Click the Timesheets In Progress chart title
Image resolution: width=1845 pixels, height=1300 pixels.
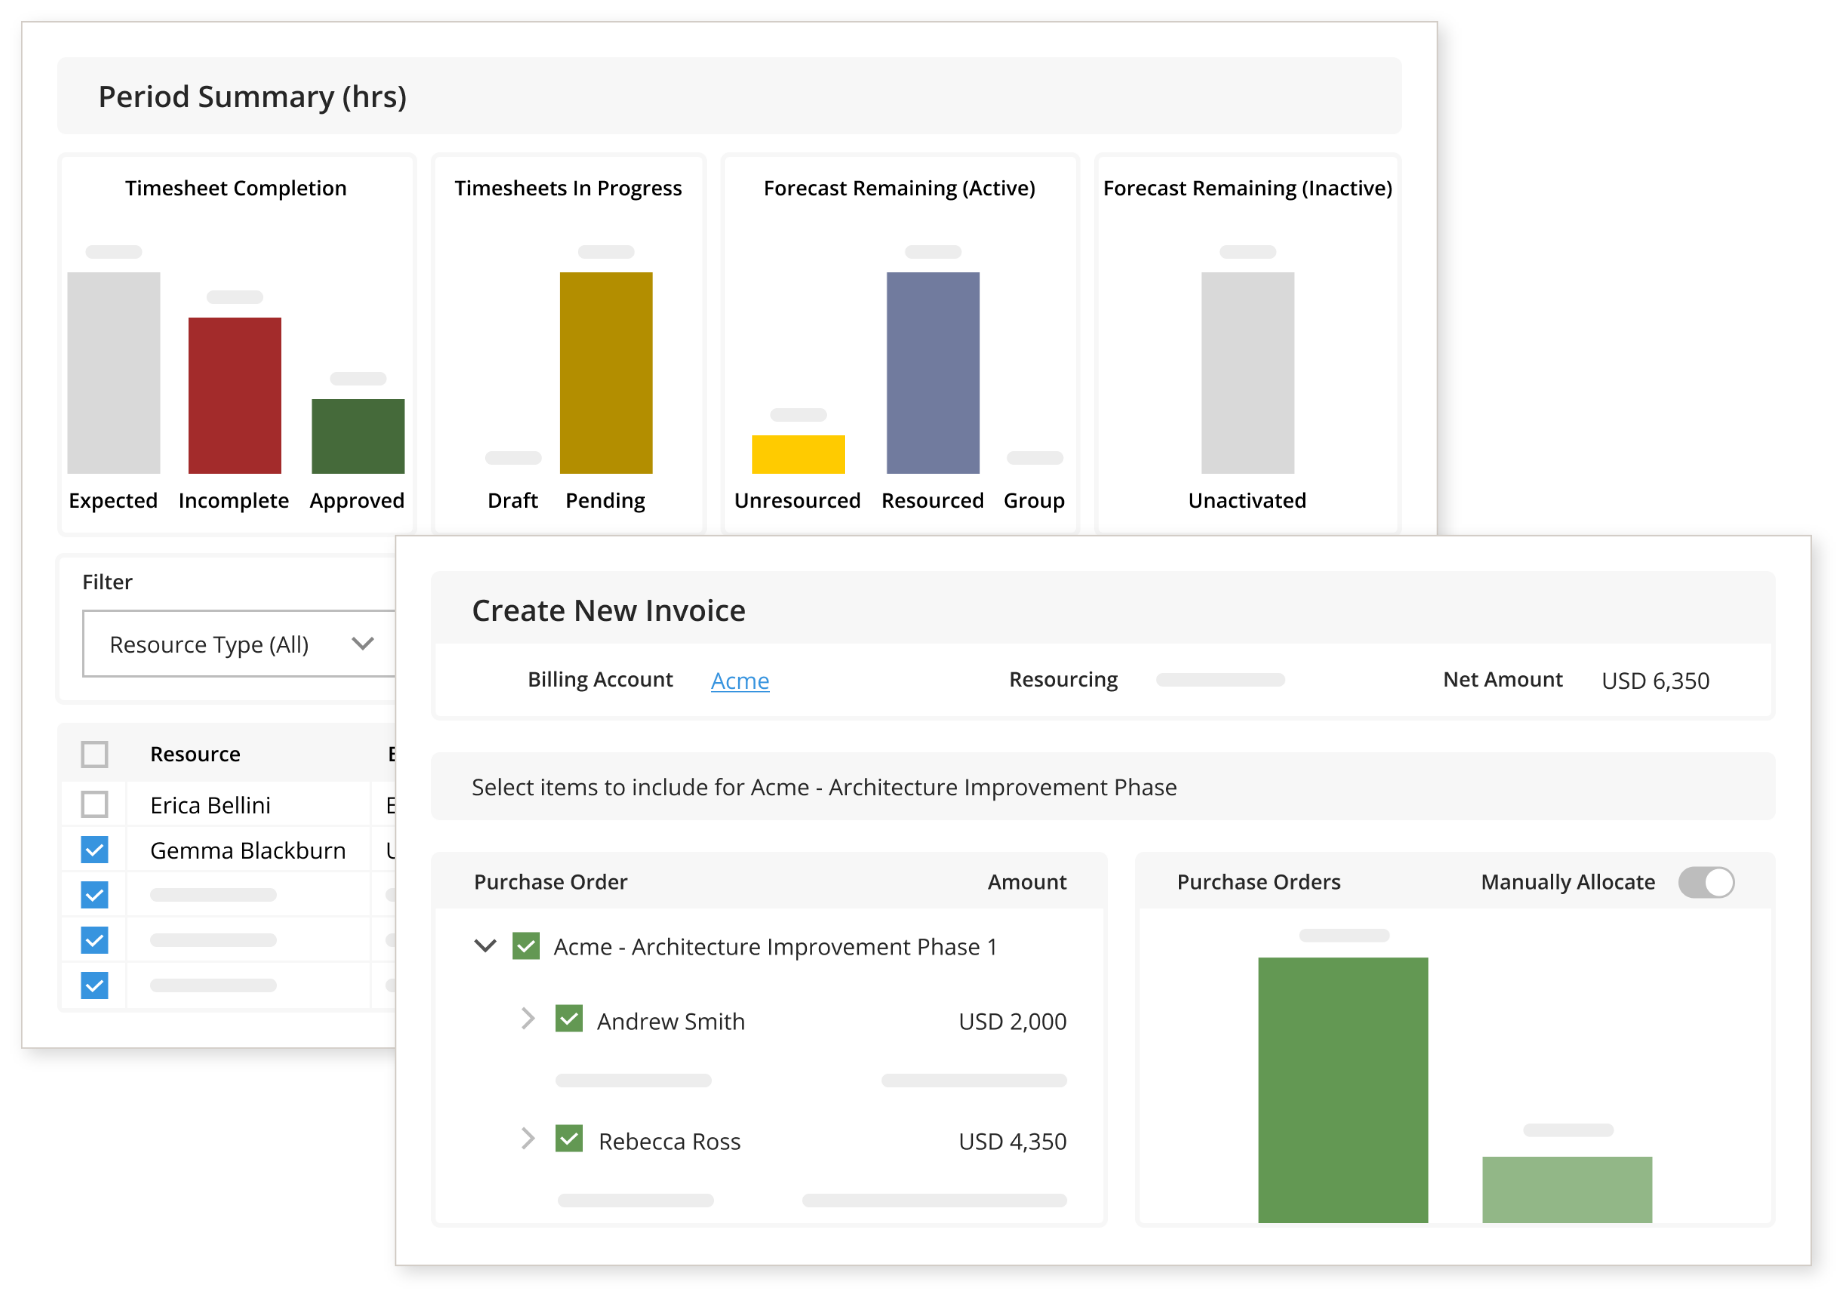point(568,188)
